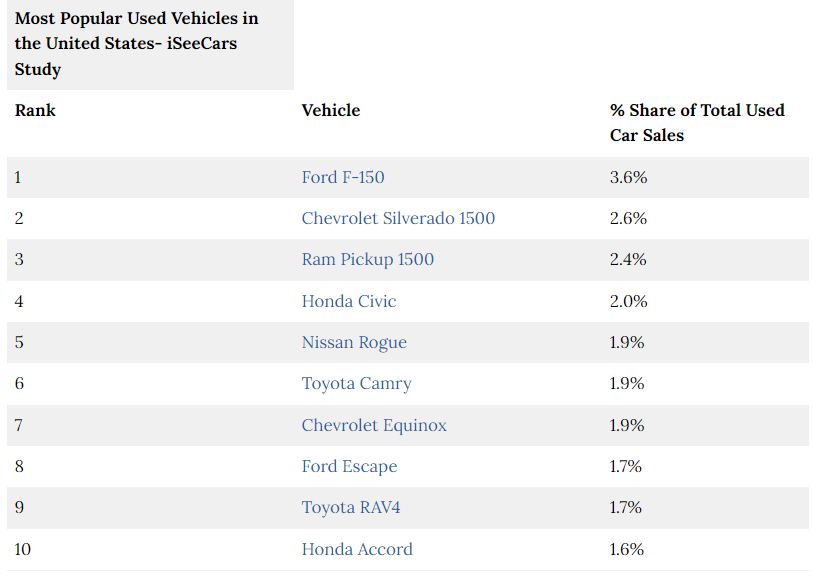
Task: Click the Chevrolet Equinox link
Action: (x=374, y=425)
